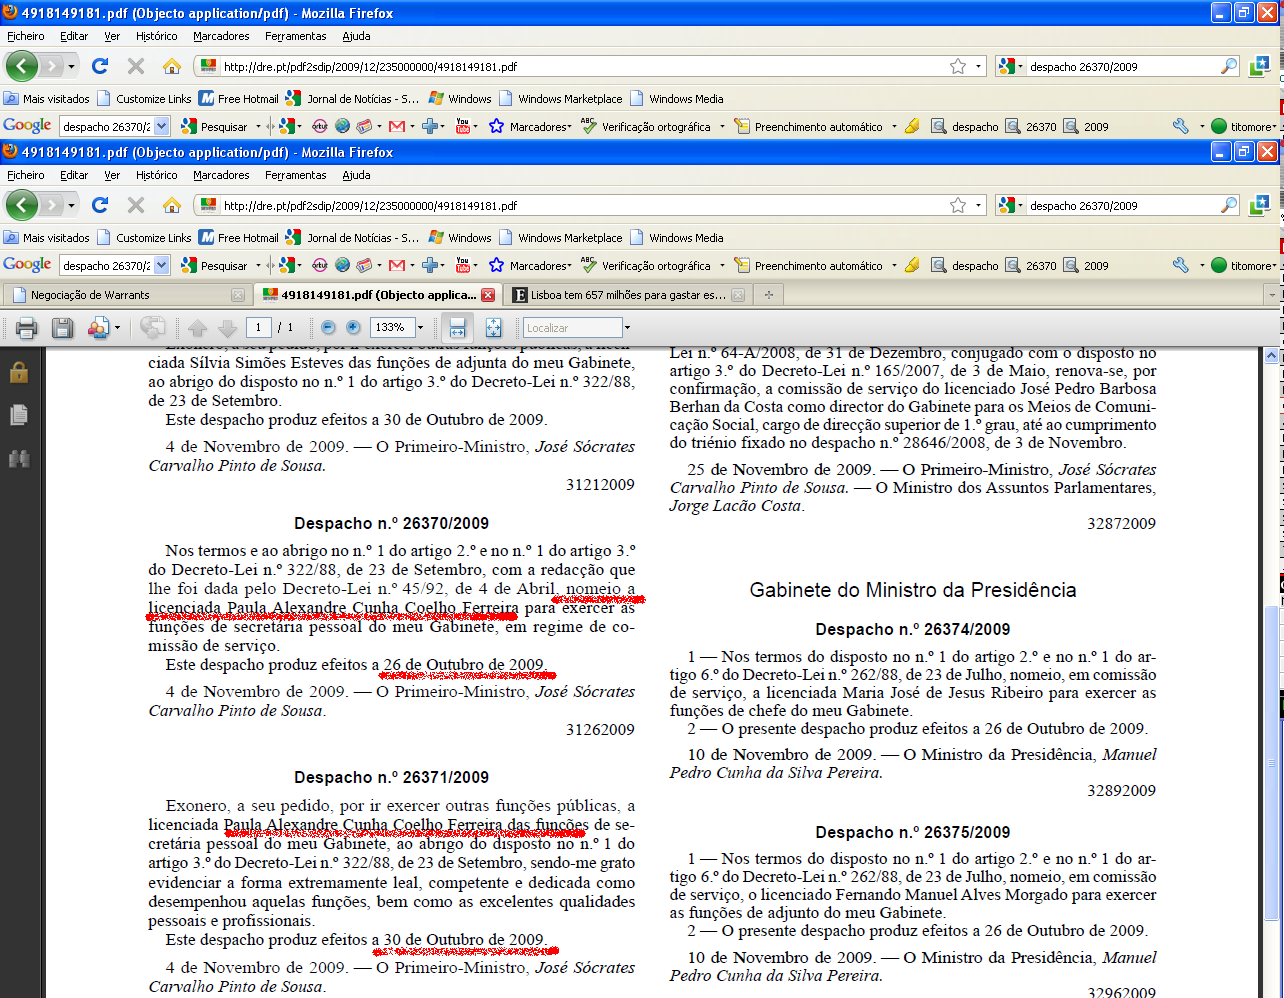Expand the 133% zoom level dropdown

coord(420,328)
